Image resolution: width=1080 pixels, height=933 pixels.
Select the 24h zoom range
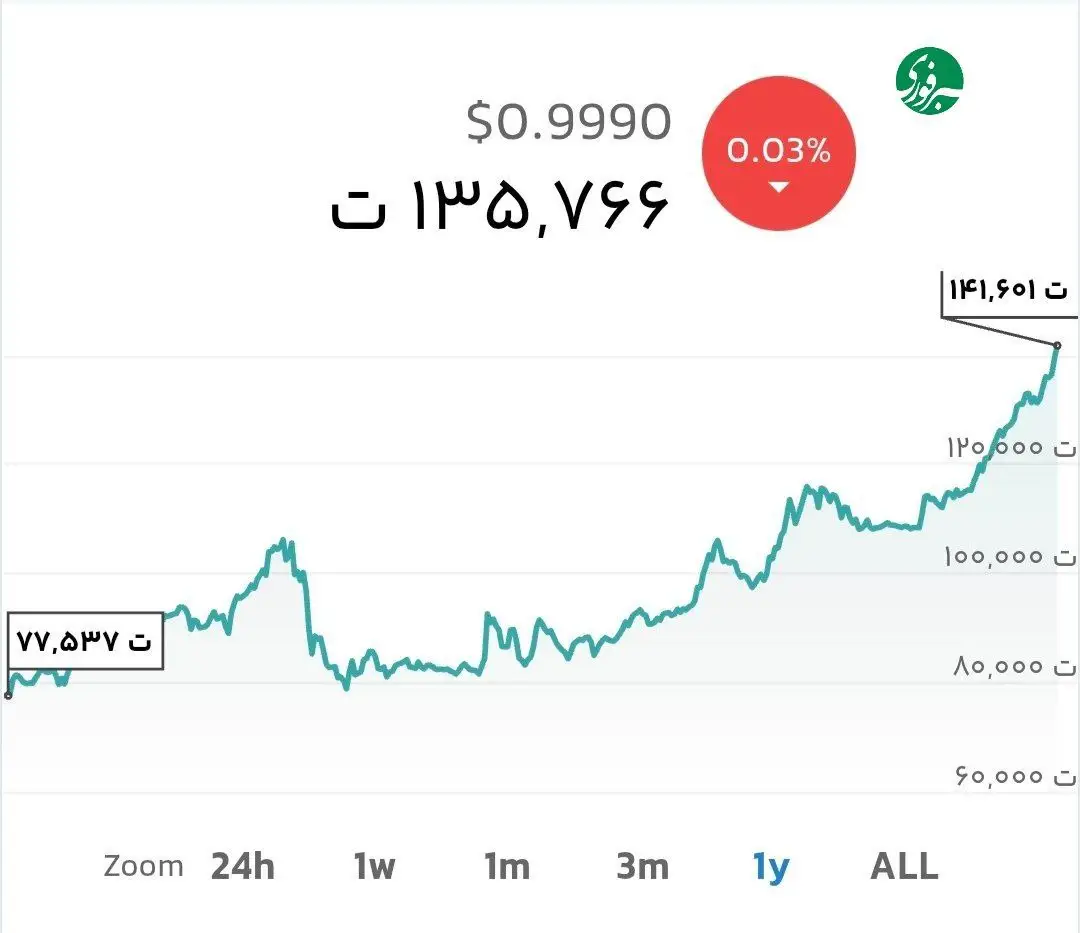tap(242, 867)
